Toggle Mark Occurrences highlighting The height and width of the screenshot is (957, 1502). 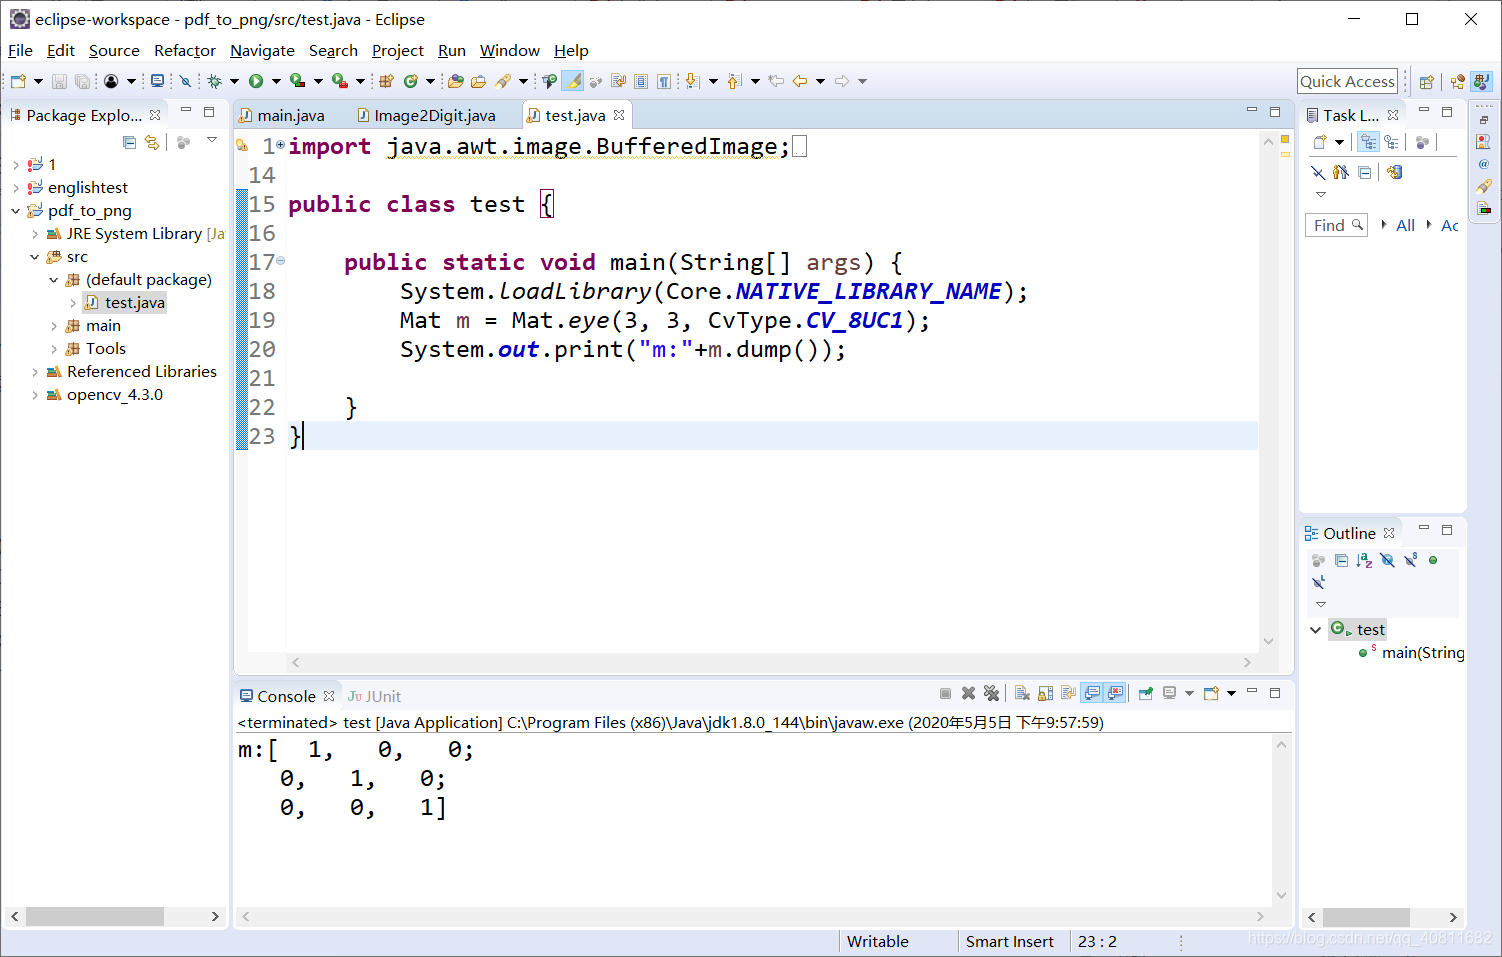coord(573,81)
